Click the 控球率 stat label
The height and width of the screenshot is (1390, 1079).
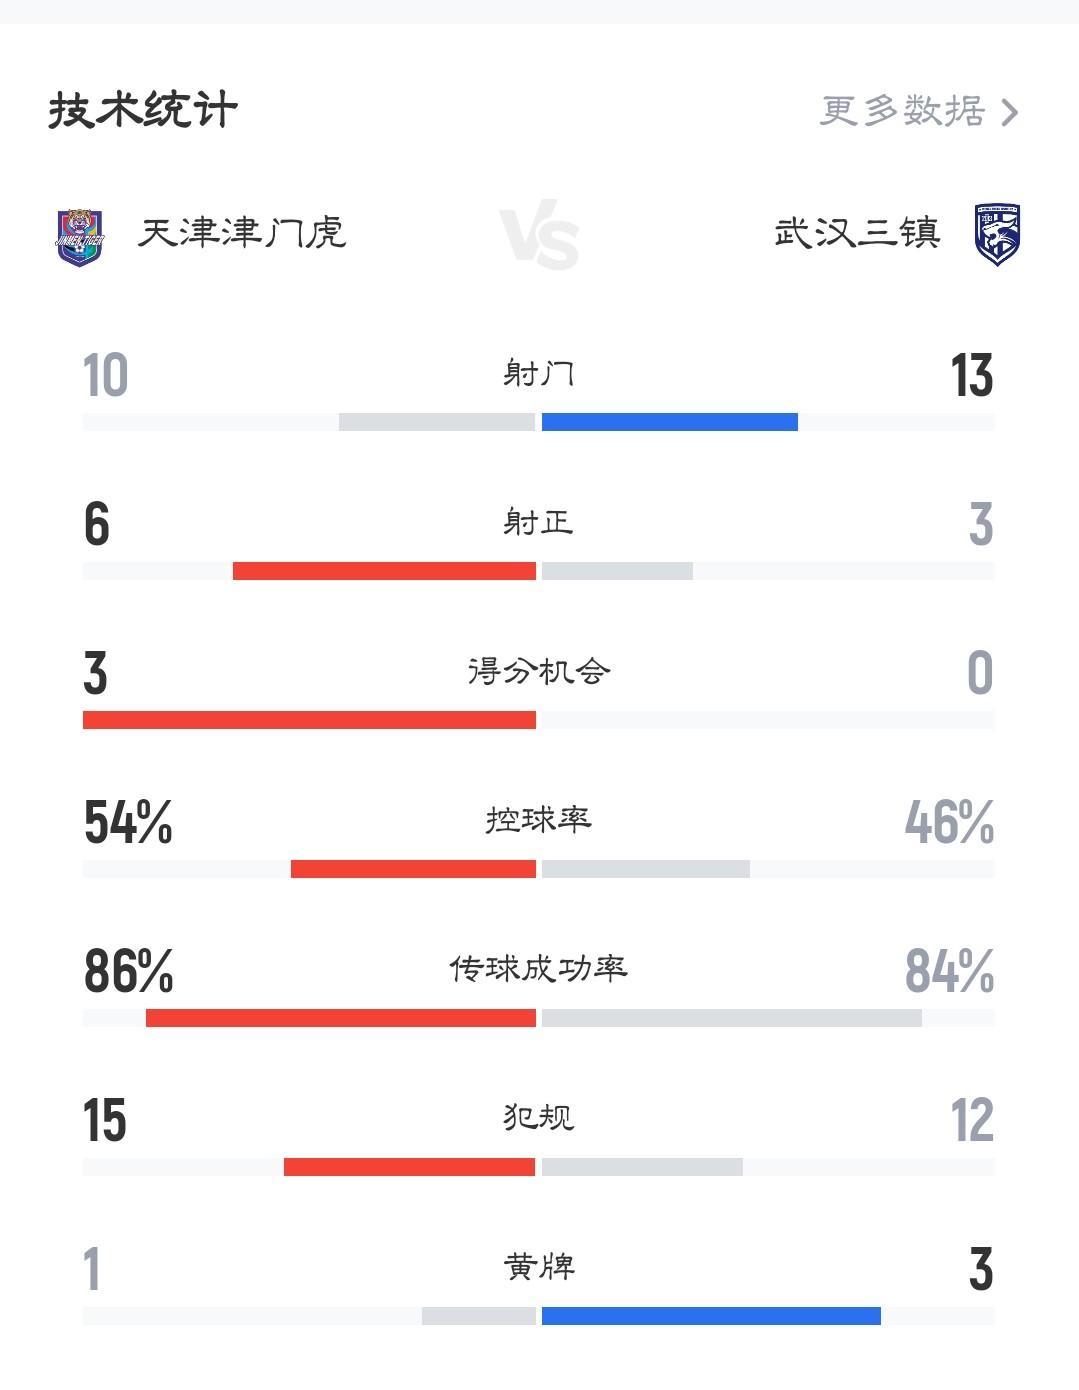pyautogui.click(x=539, y=820)
